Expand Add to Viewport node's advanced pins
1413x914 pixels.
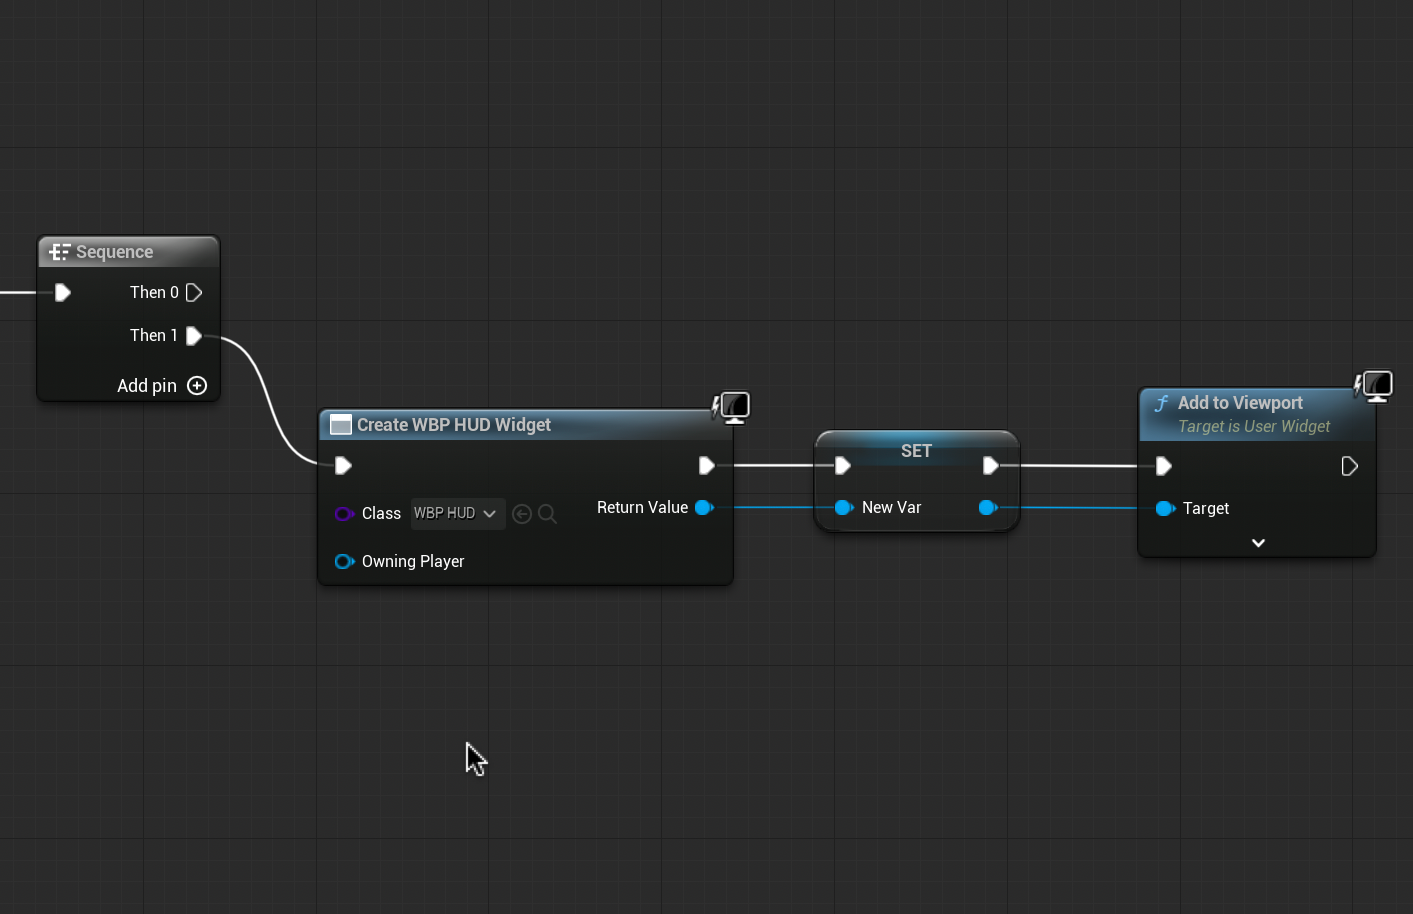[1258, 543]
